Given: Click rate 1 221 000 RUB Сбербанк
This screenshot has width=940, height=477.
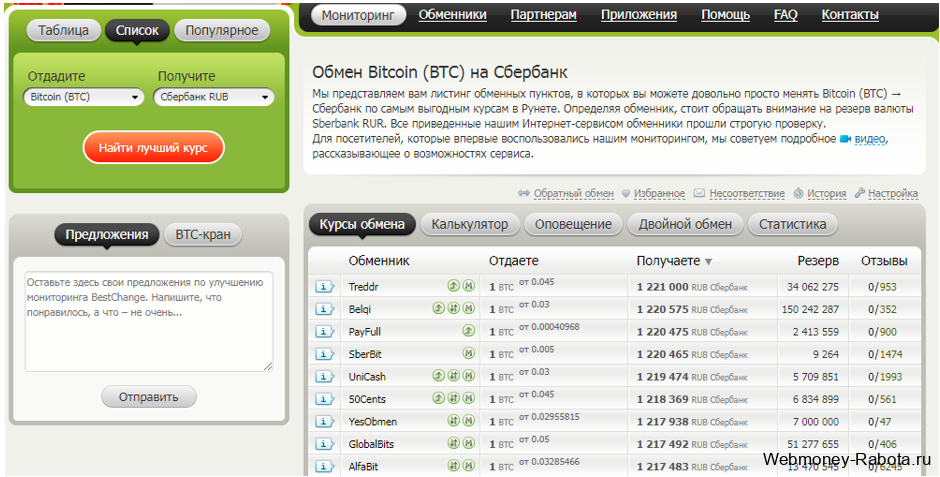Looking at the screenshot, I should pyautogui.click(x=692, y=287).
